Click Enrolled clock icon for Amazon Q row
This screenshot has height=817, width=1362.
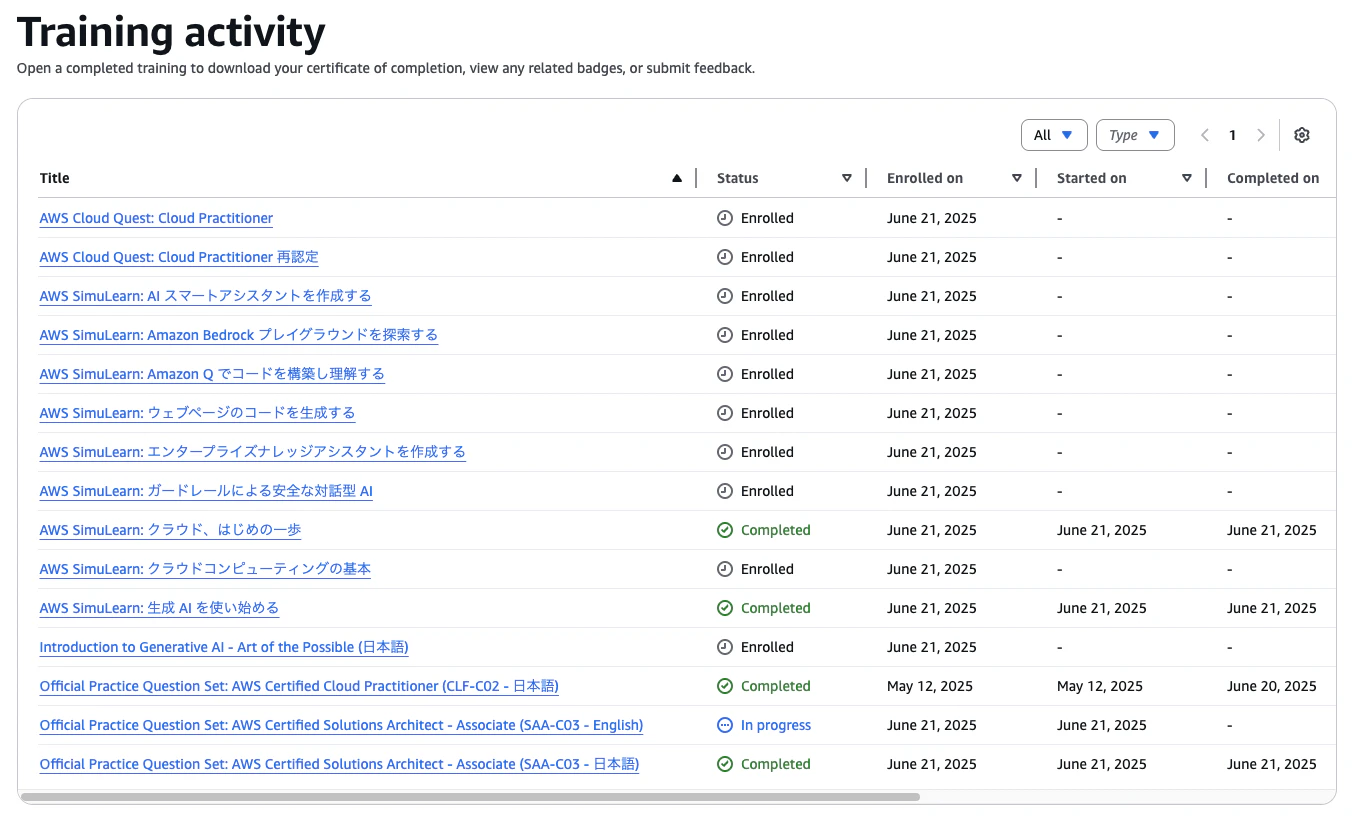725,374
